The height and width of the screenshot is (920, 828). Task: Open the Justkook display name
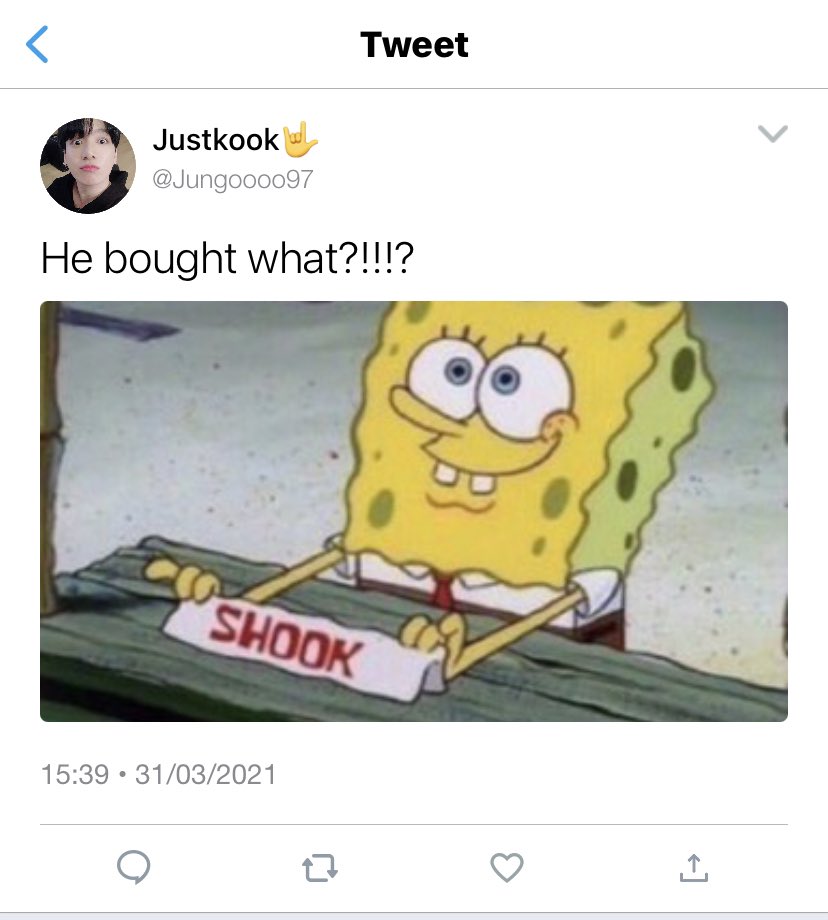pos(215,140)
